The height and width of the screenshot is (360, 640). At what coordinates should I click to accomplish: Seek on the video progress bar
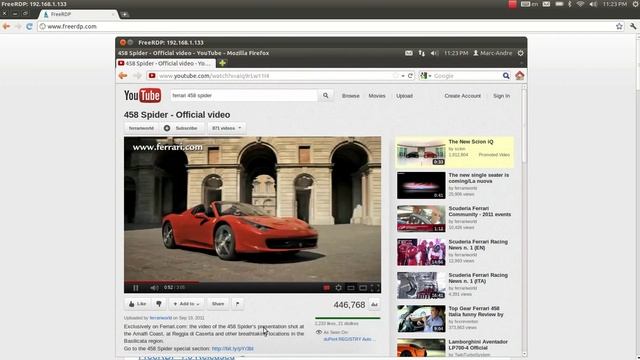[253, 282]
